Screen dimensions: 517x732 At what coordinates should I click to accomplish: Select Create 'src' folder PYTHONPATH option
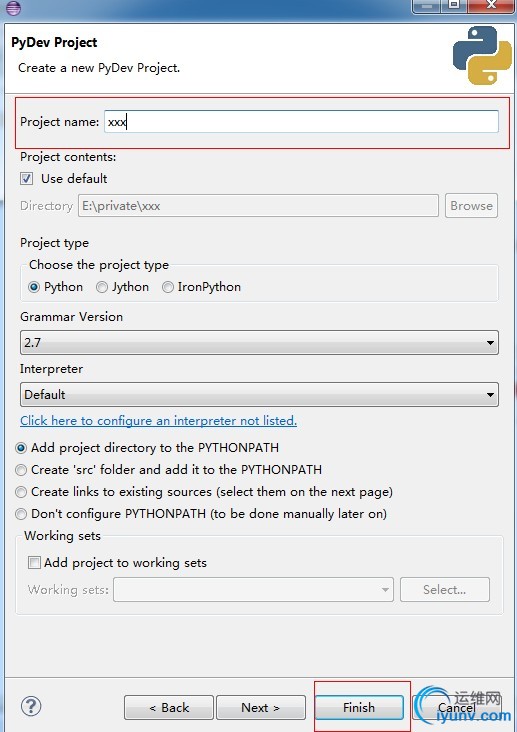[x=21, y=470]
